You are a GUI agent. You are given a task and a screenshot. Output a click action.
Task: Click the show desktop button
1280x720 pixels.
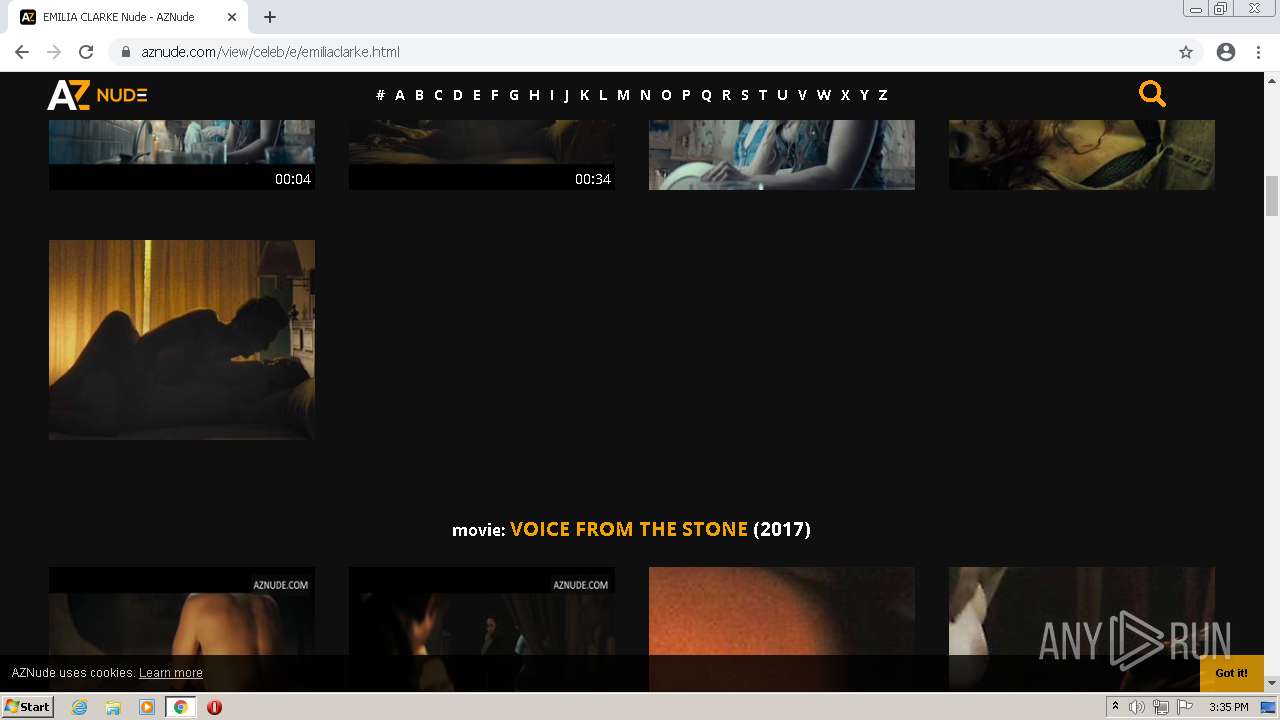(1268, 707)
